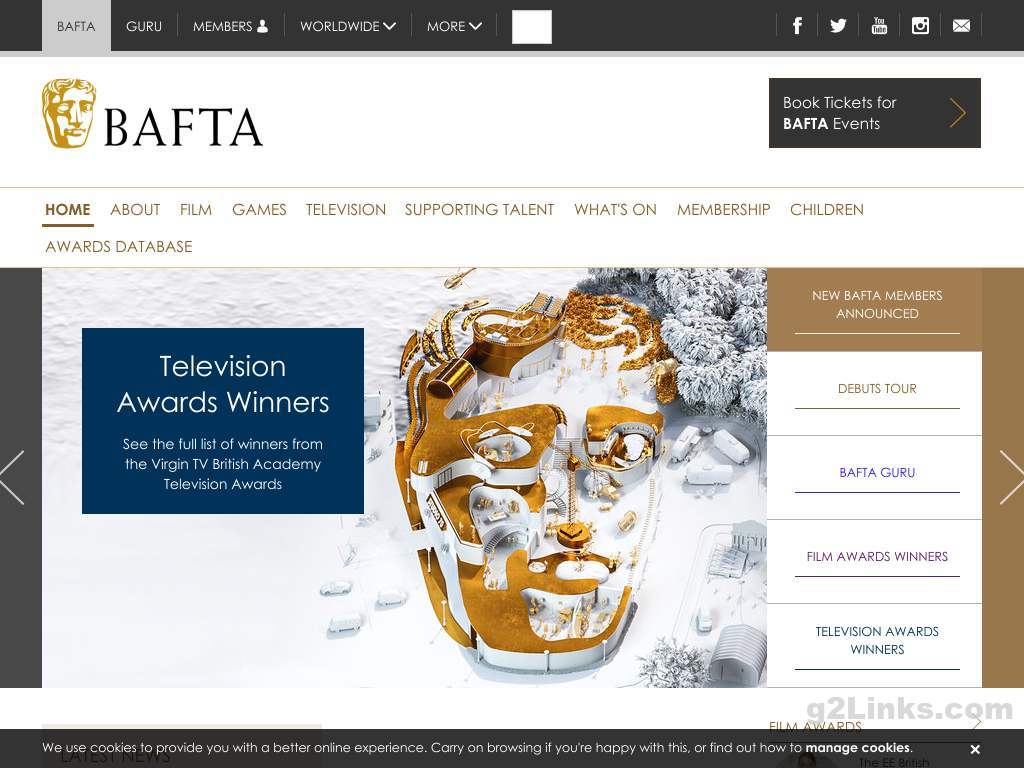This screenshot has height=768, width=1024.
Task: Open BAFTA Instagram icon
Action: pyautogui.click(x=920, y=26)
